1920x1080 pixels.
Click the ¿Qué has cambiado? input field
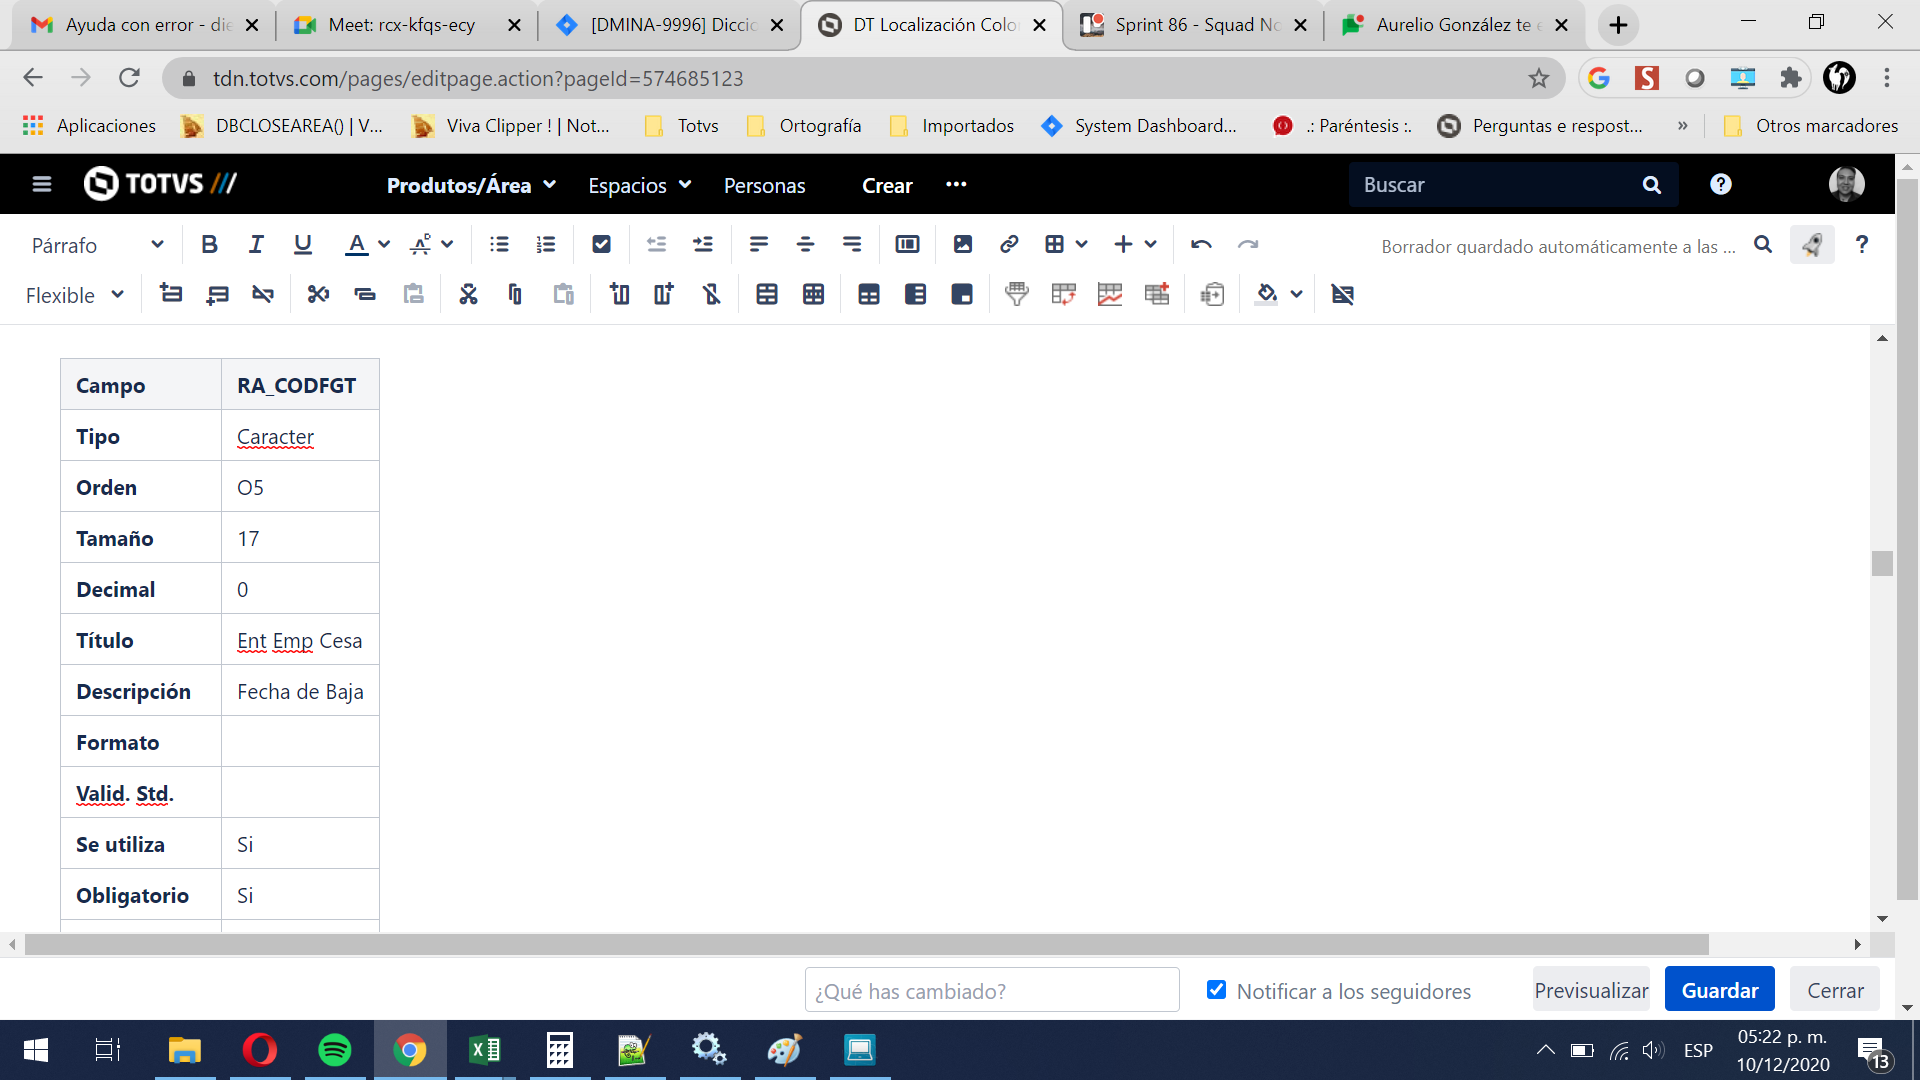(x=991, y=990)
